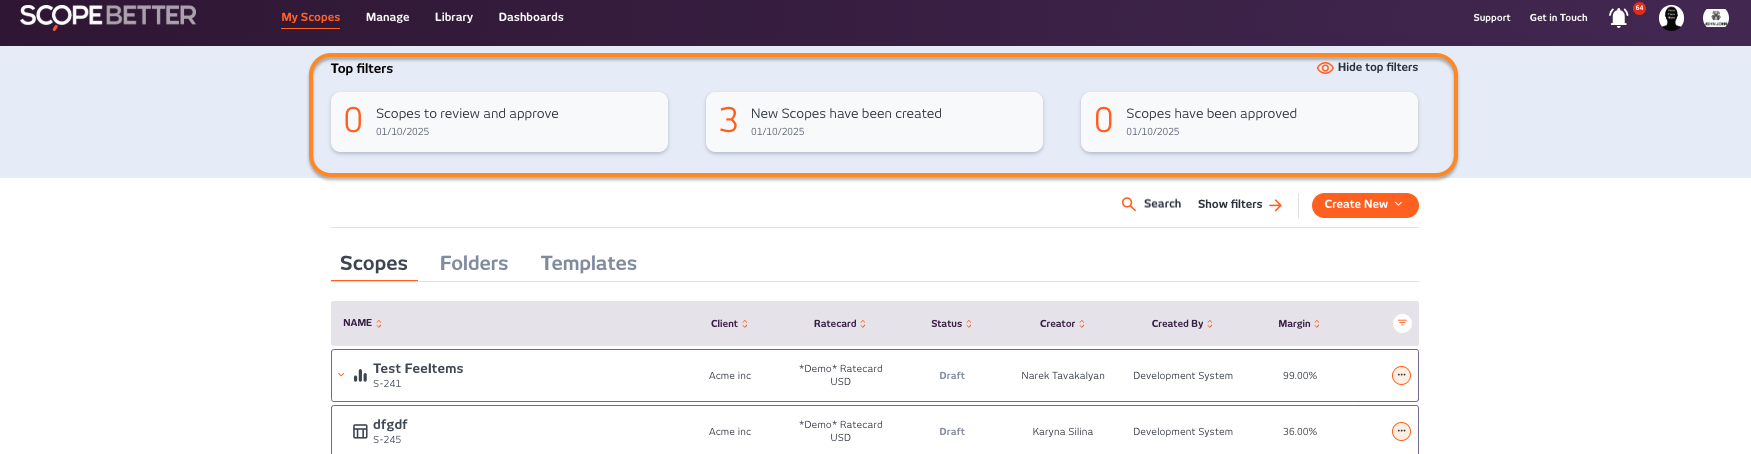
Task: Open the Dashboards menu
Action: tap(531, 18)
